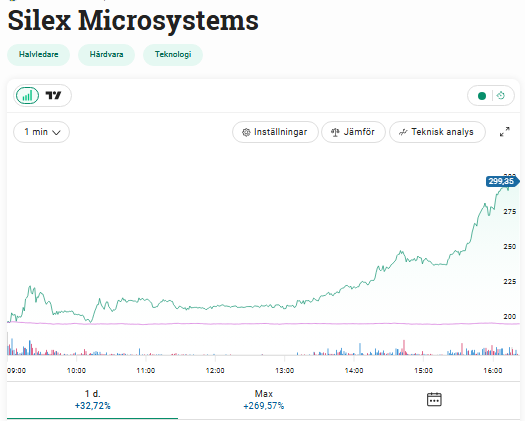Click the Jämför compare button
525x421 pixels.
[x=353, y=132]
